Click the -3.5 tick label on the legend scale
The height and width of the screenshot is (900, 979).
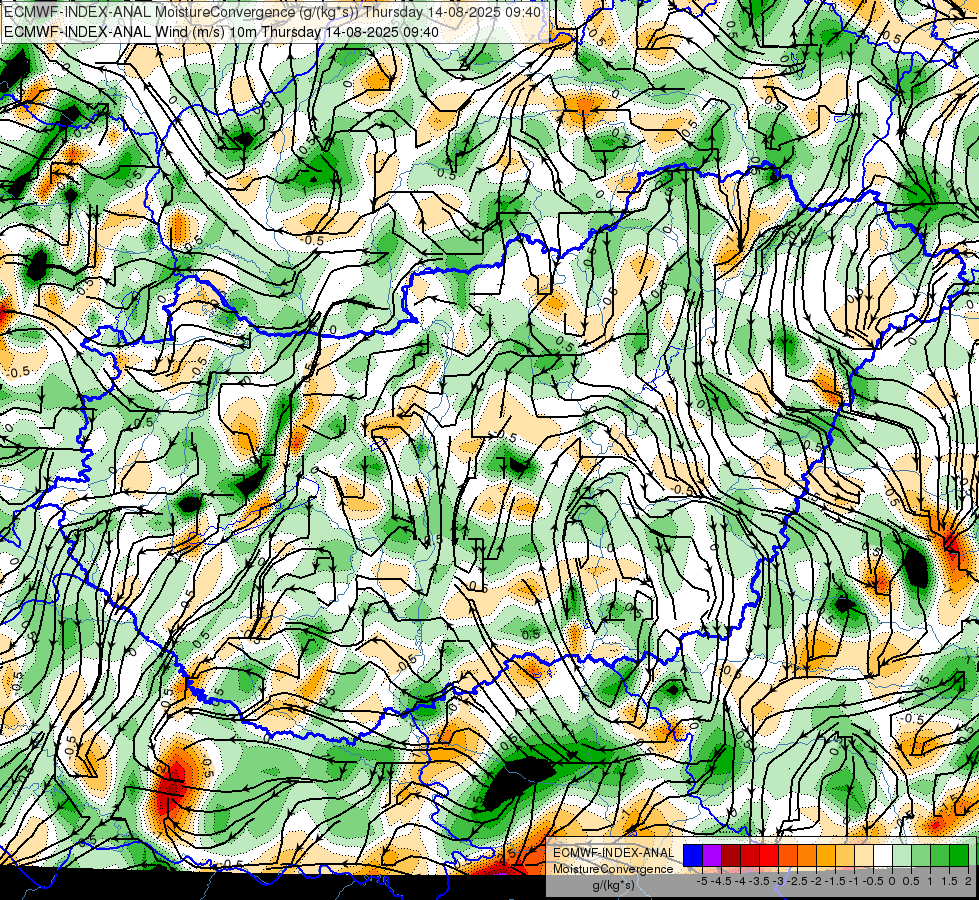point(759,881)
